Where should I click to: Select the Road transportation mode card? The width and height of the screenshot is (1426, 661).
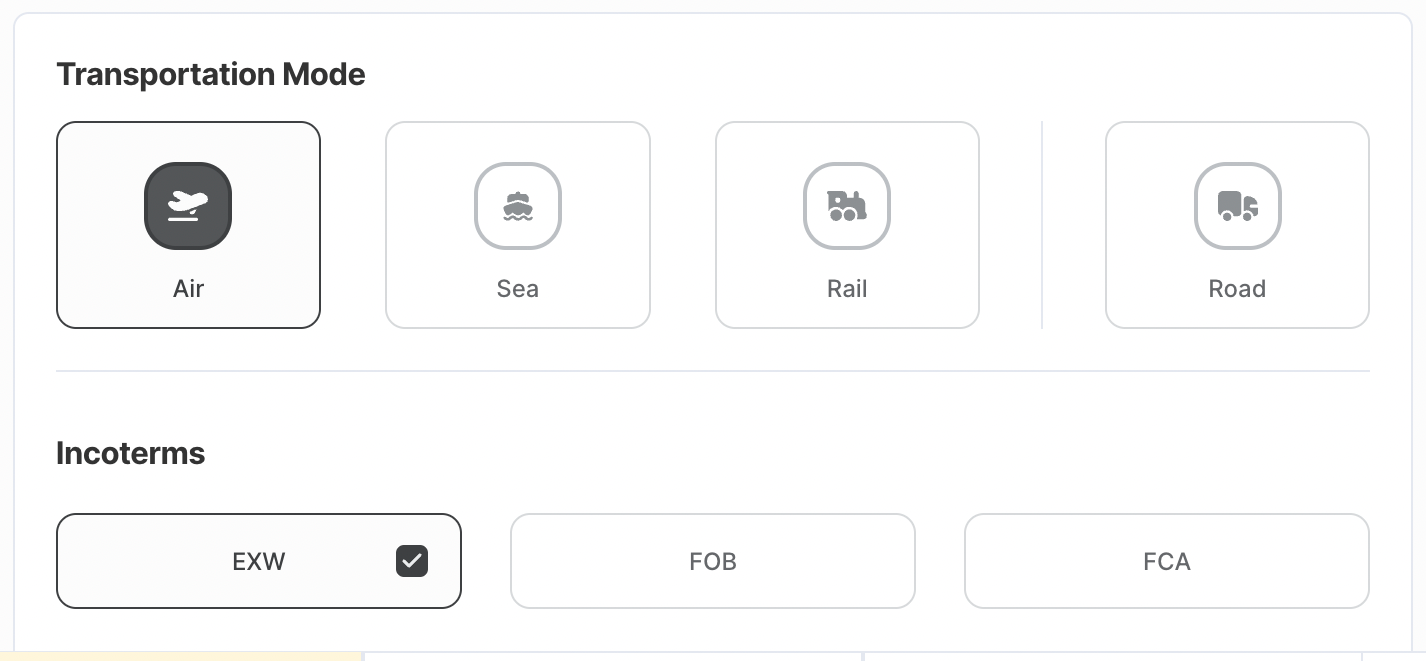1237,225
